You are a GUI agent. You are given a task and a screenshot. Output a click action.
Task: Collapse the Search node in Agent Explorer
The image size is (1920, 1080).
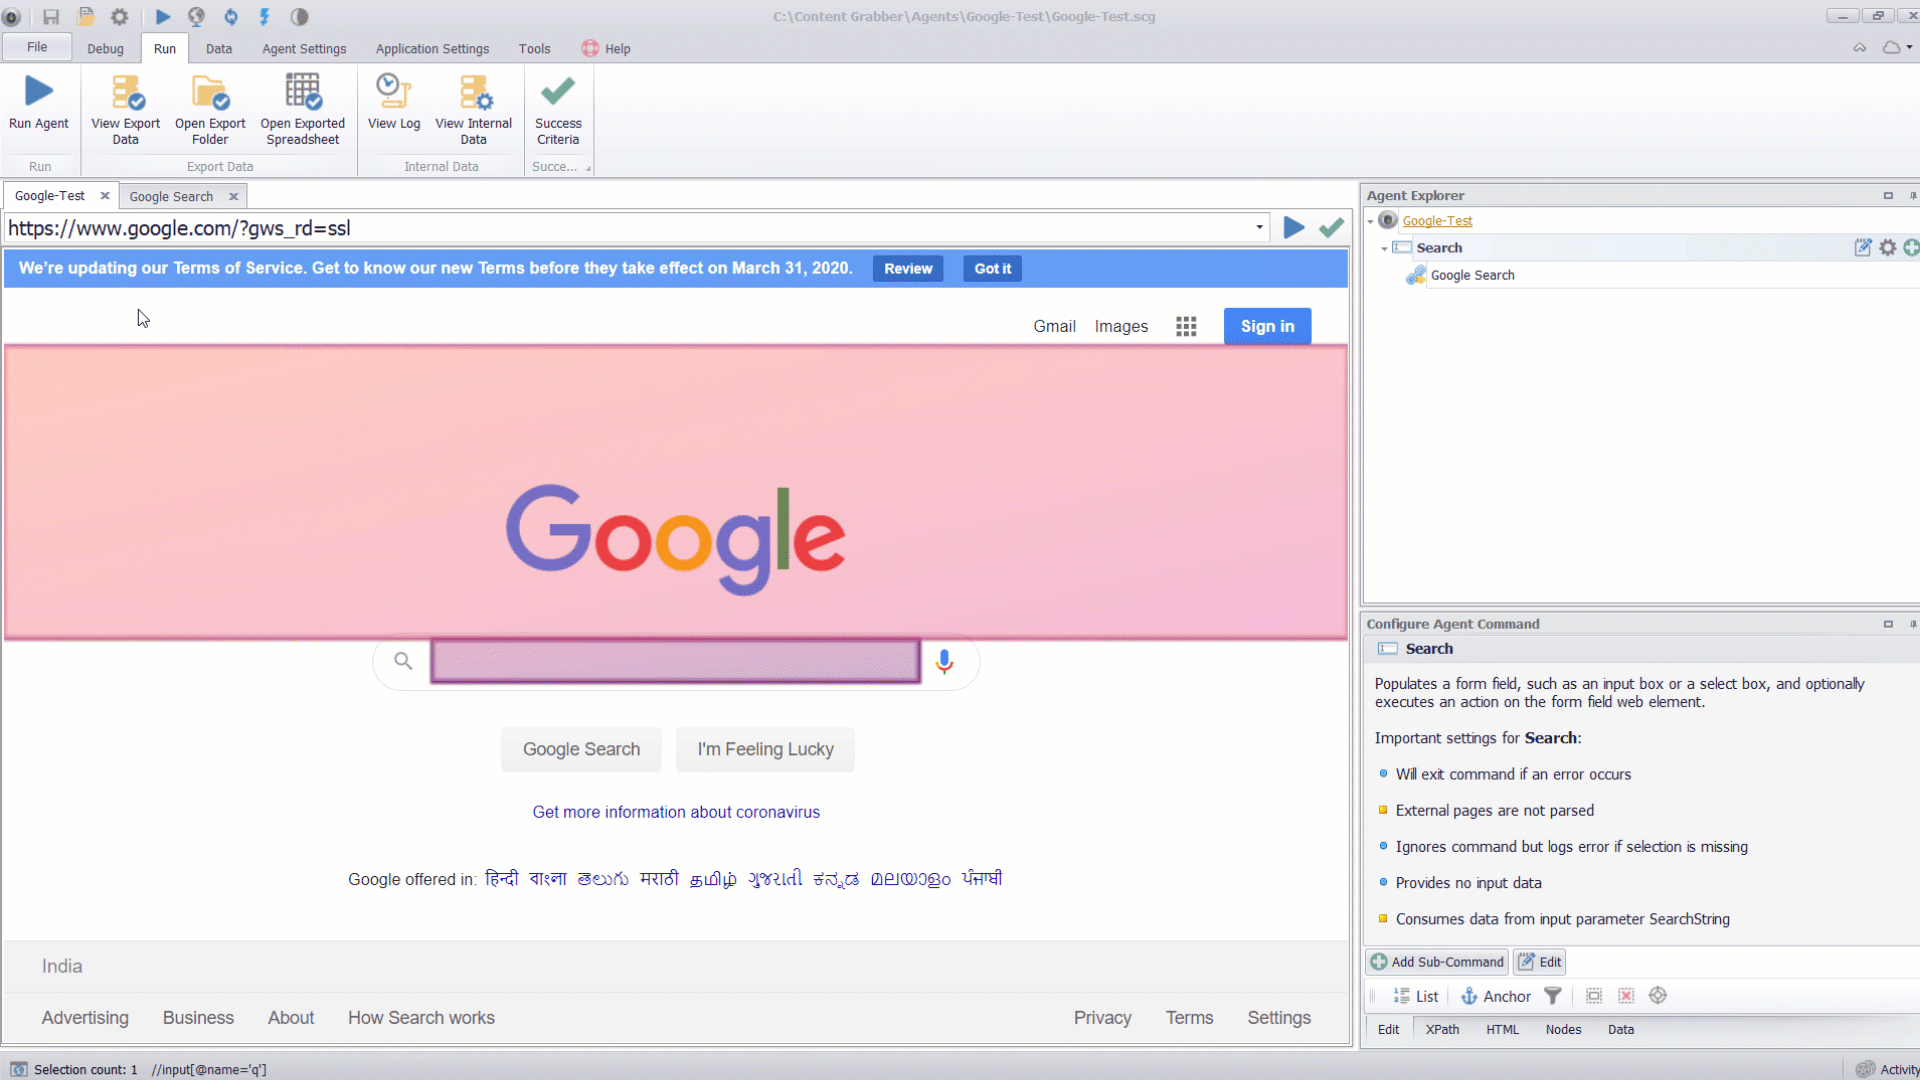pos(1384,247)
